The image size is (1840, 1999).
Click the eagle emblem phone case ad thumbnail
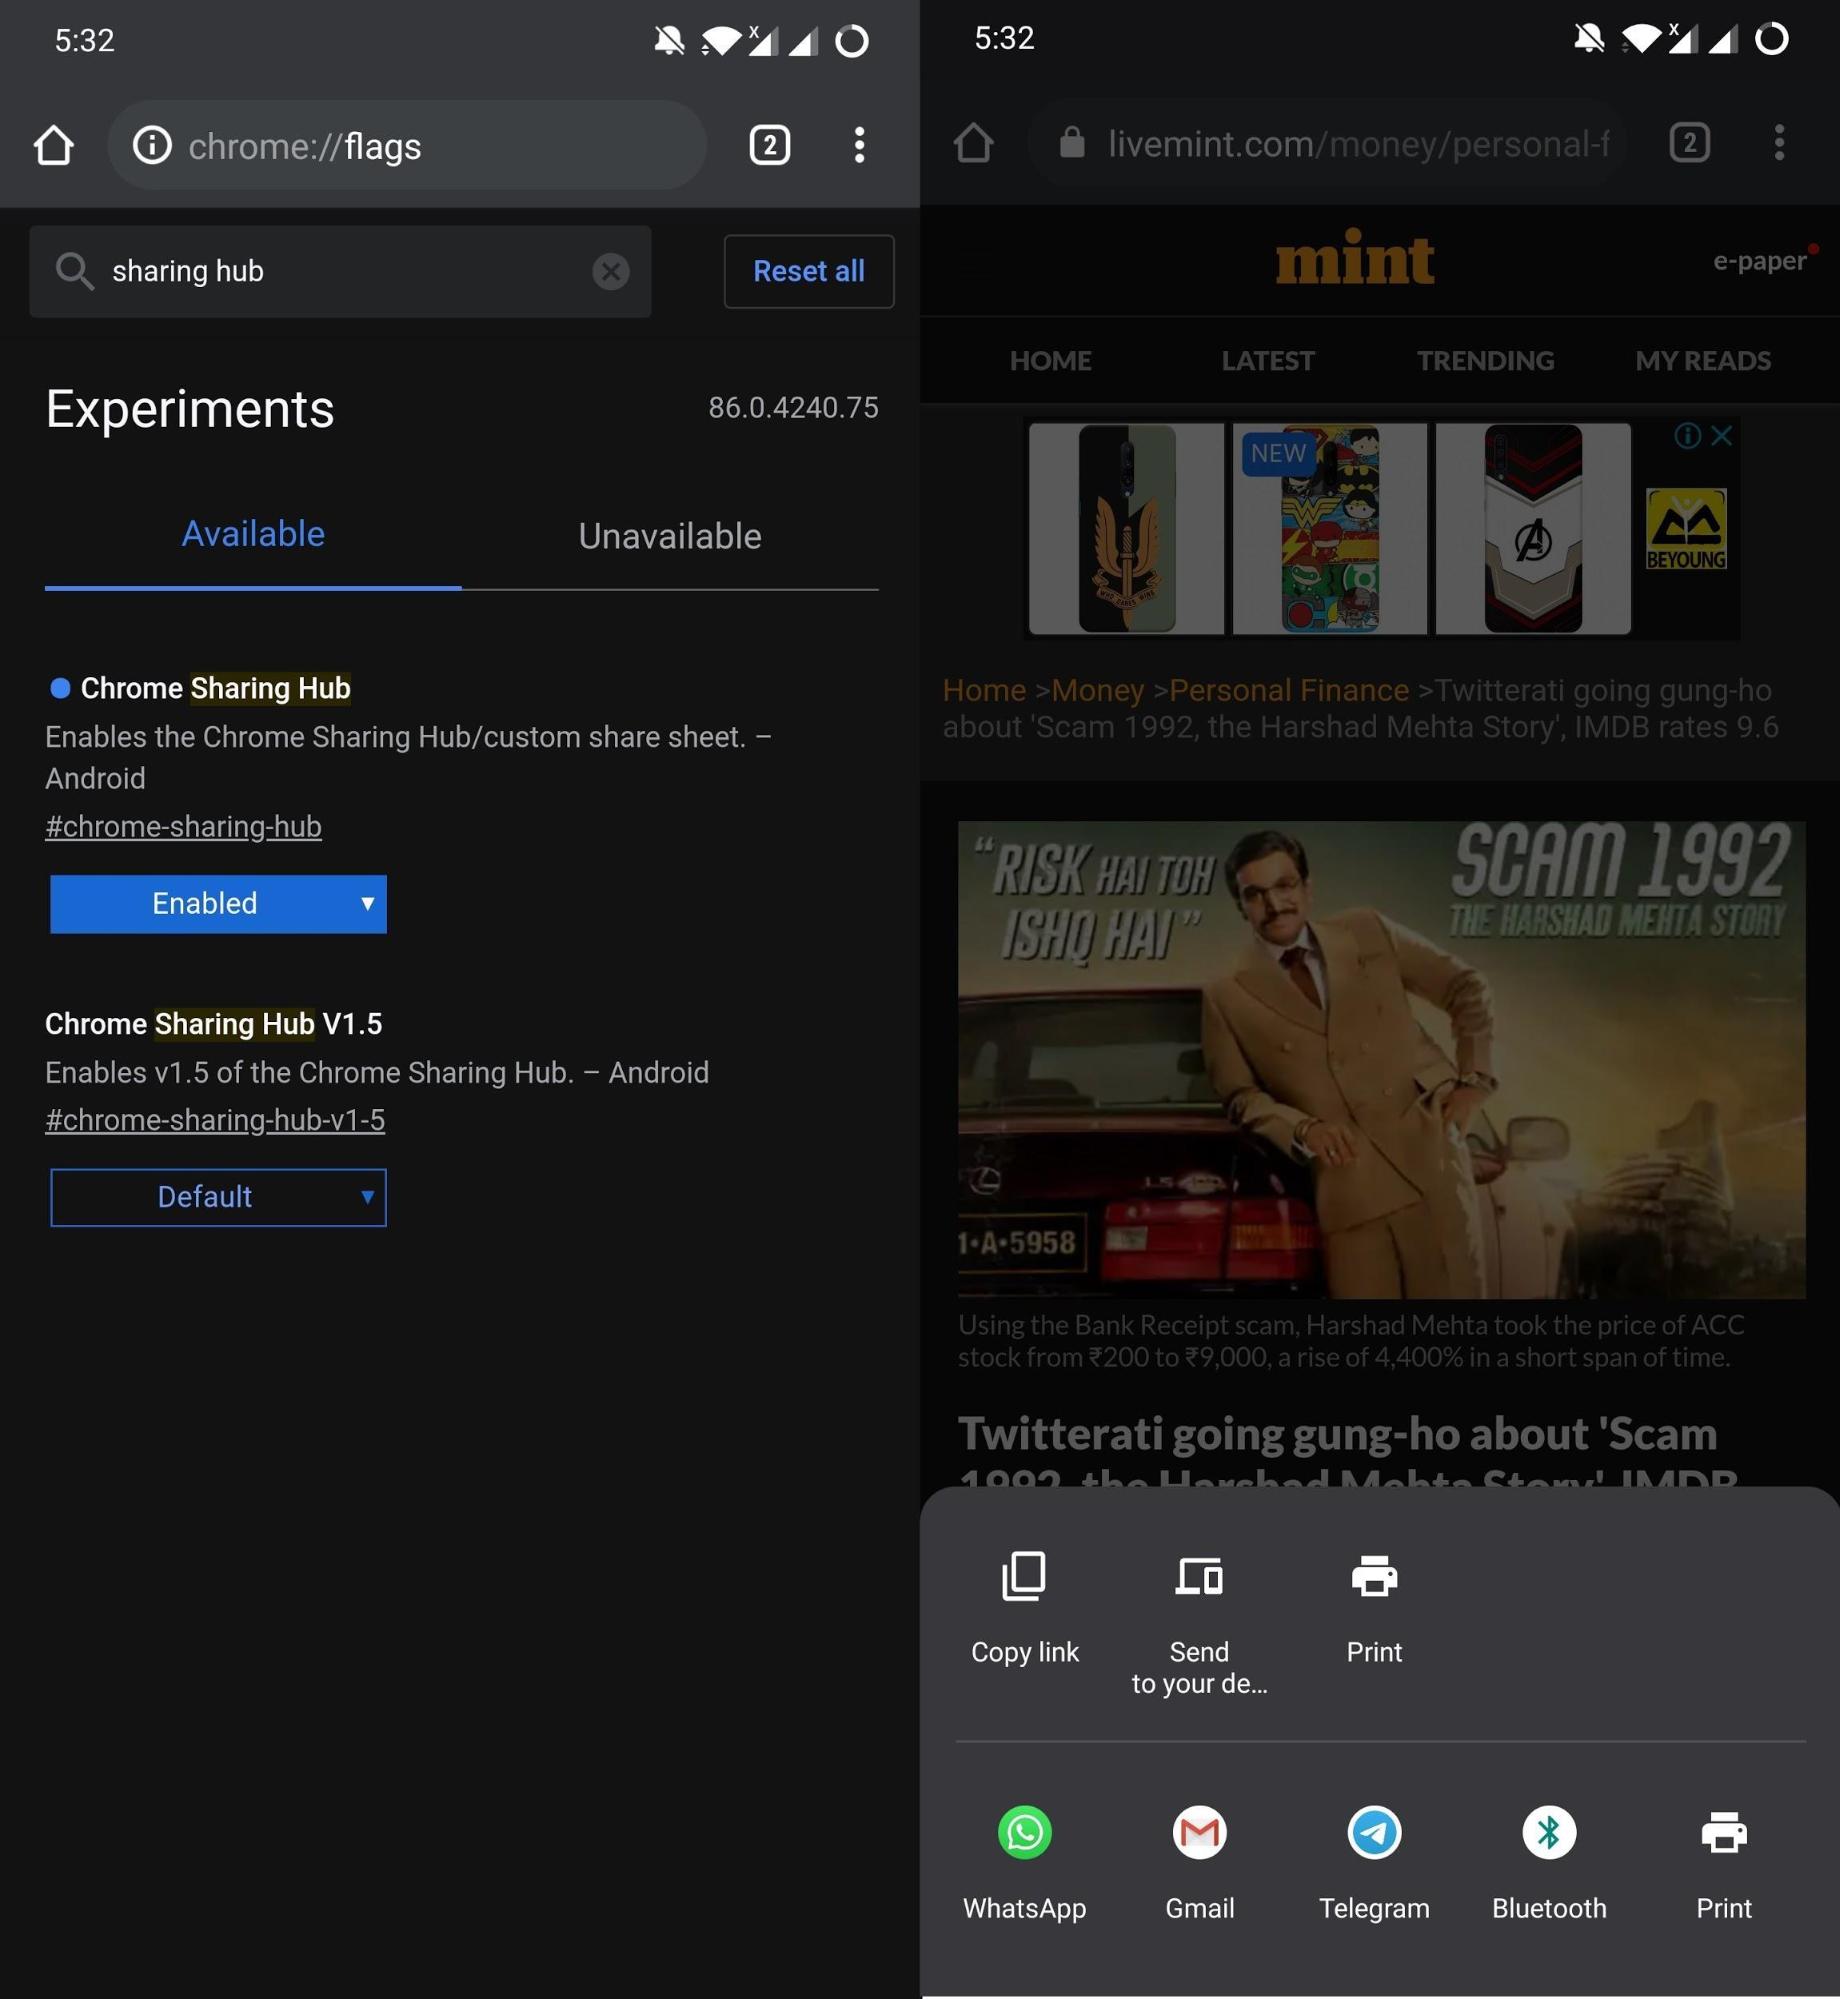(x=1126, y=528)
